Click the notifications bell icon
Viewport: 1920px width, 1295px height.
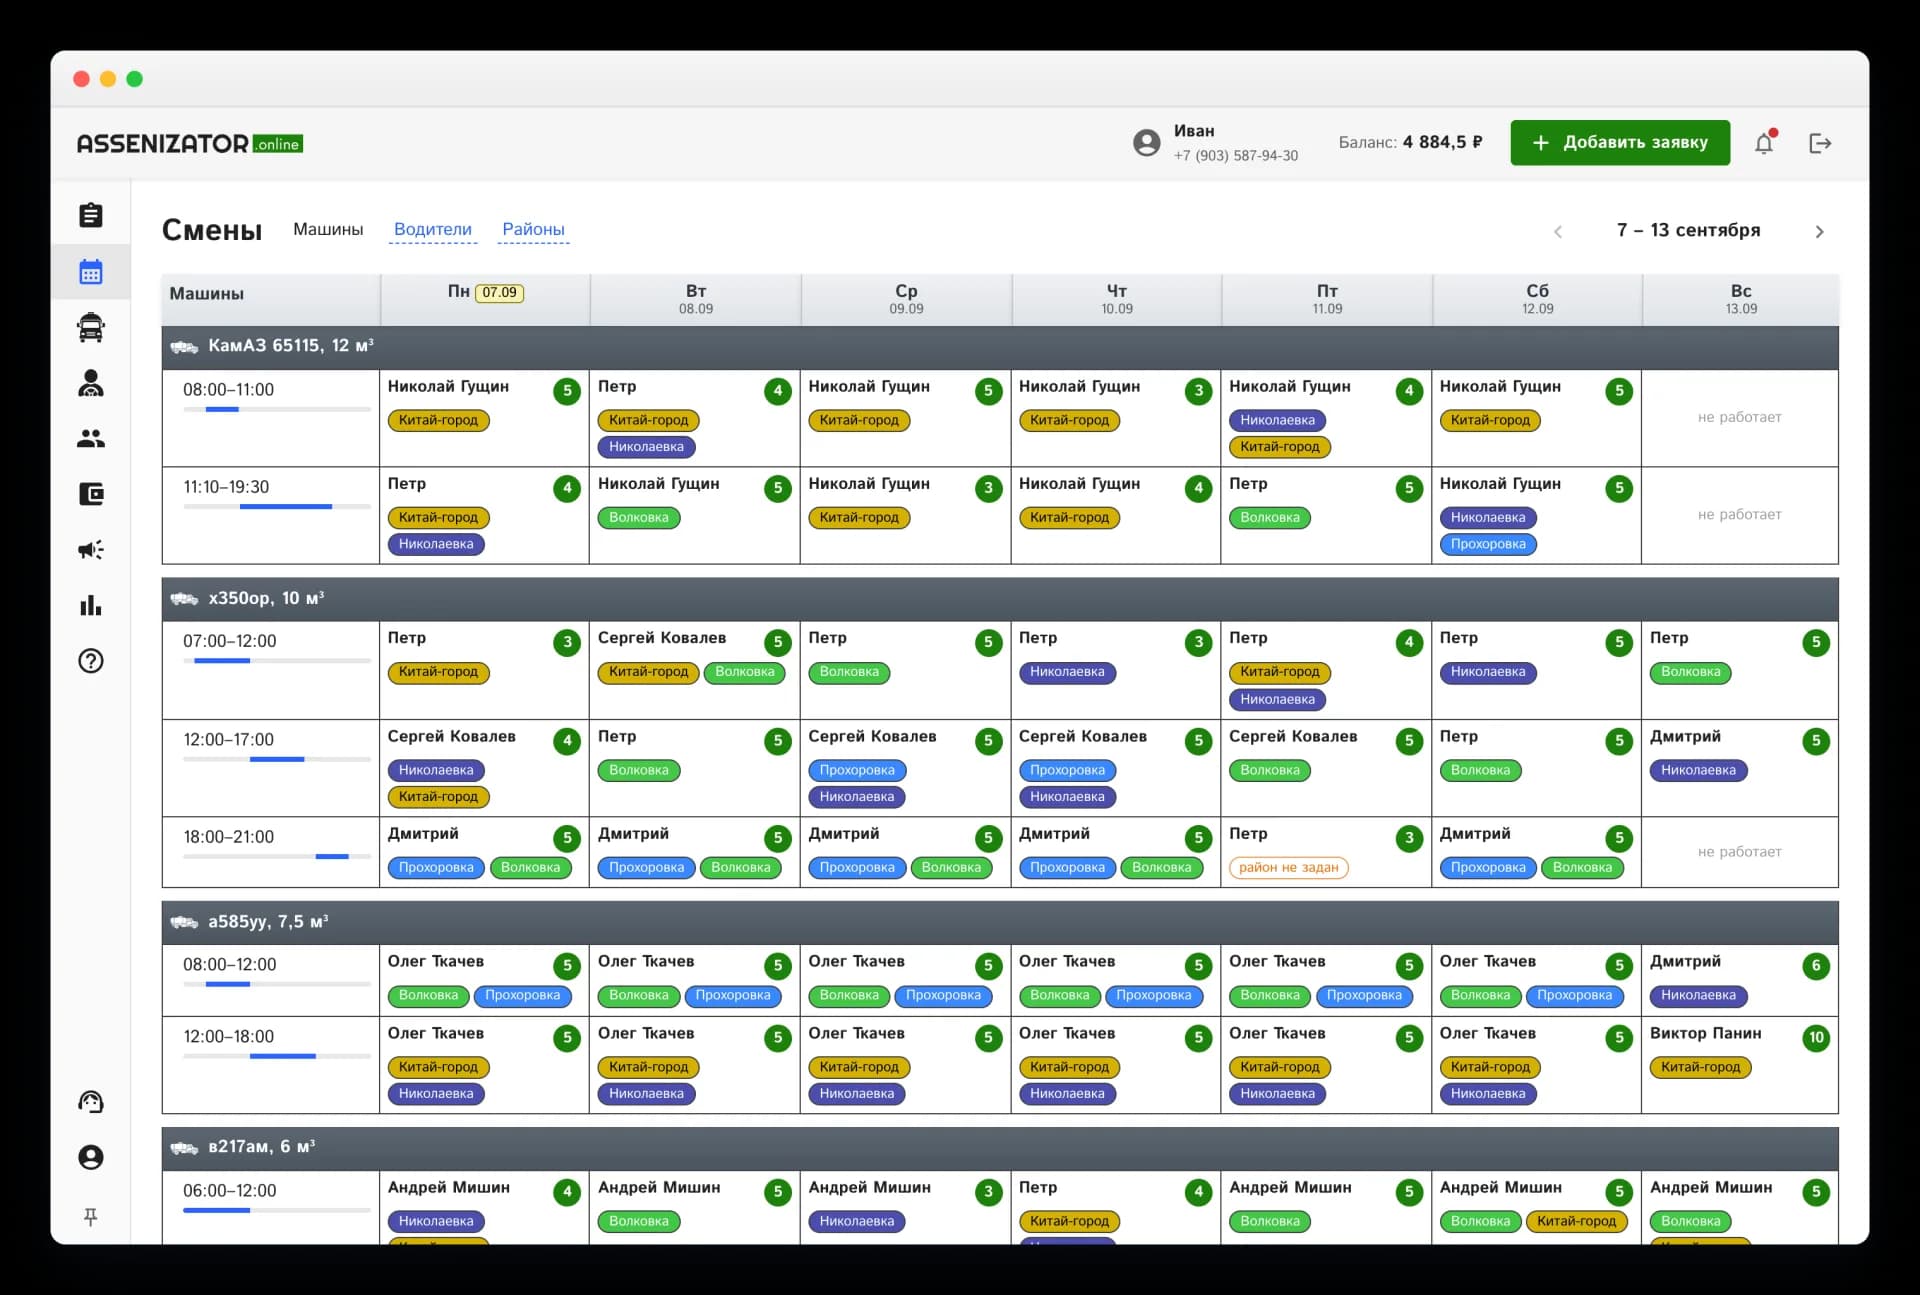pos(1765,143)
